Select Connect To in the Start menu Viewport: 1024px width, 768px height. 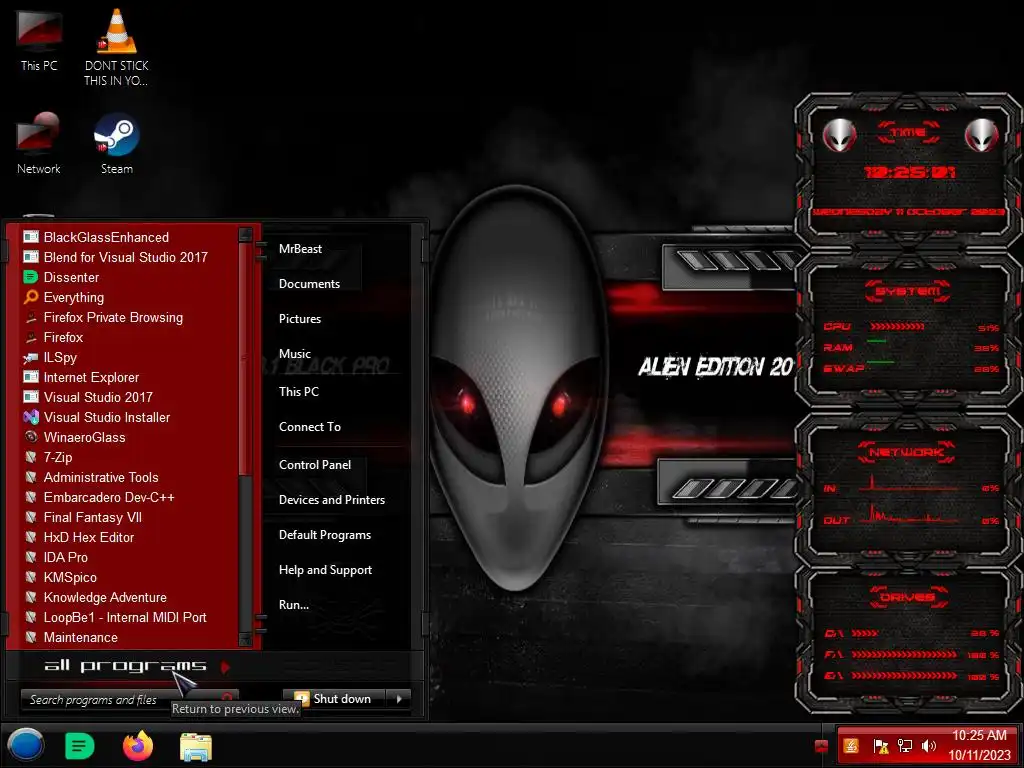point(310,427)
